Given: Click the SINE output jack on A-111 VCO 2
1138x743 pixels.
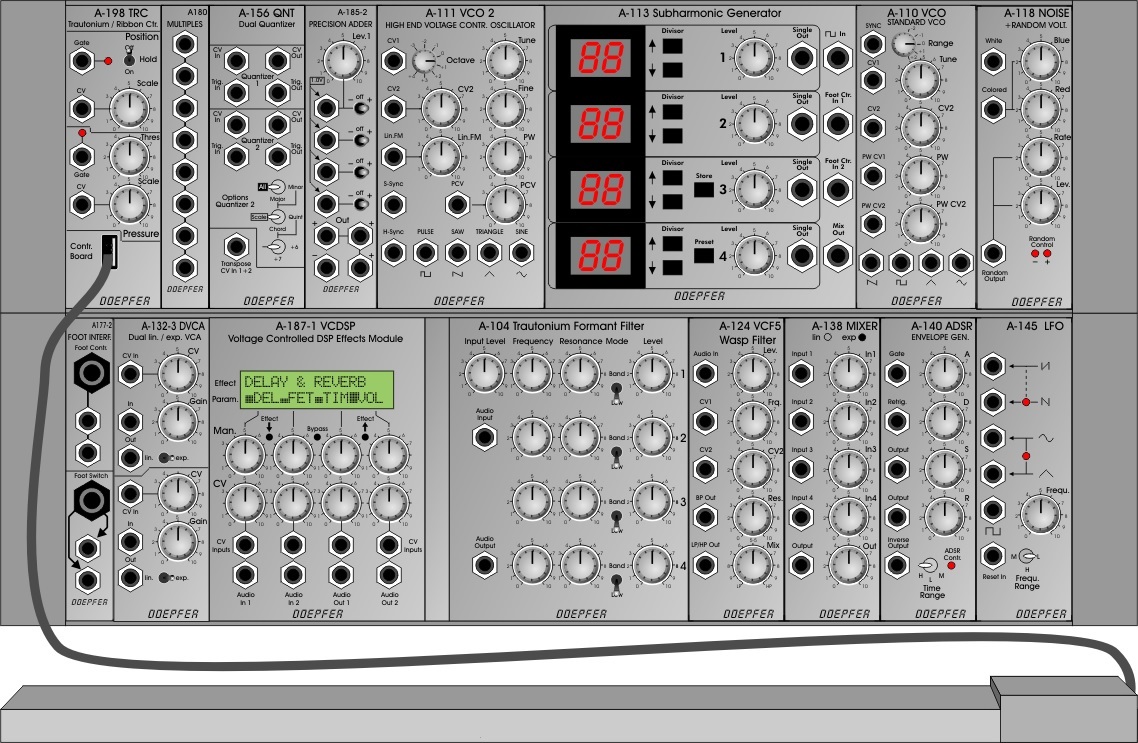Looking at the screenshot, I should coord(522,251).
